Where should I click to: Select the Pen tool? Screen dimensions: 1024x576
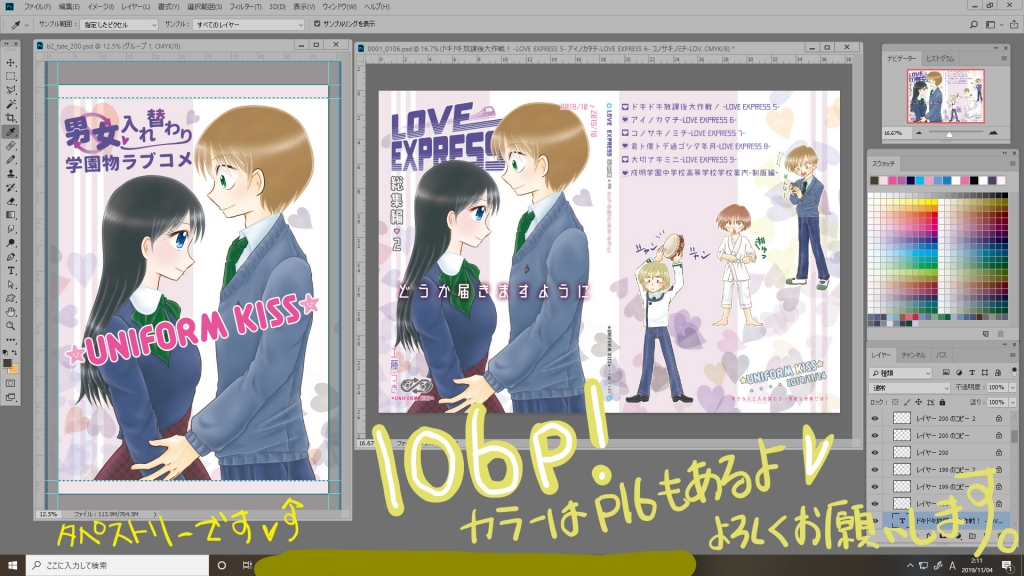click(x=11, y=257)
